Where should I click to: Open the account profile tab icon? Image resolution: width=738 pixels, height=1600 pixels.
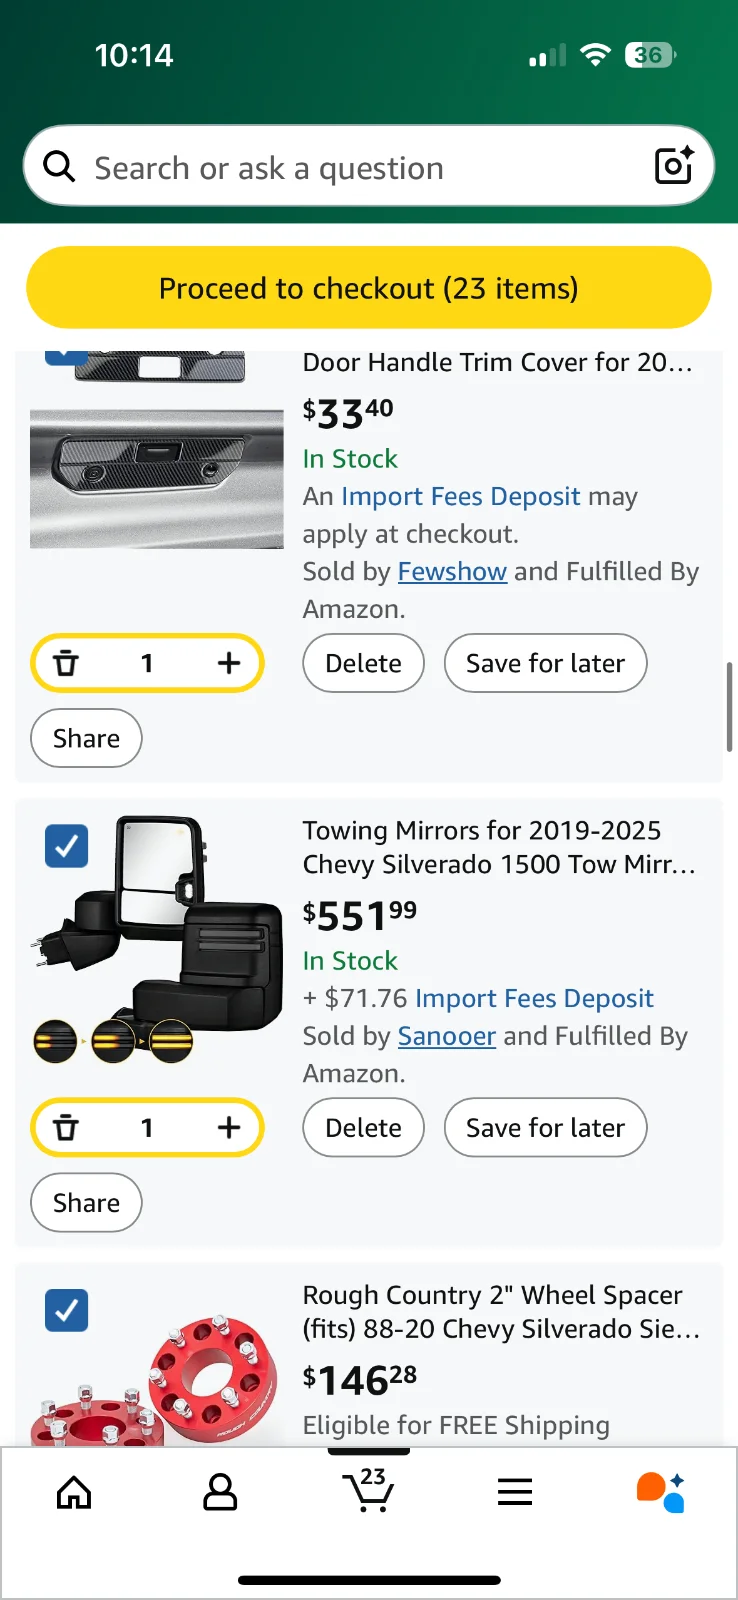(x=220, y=1492)
